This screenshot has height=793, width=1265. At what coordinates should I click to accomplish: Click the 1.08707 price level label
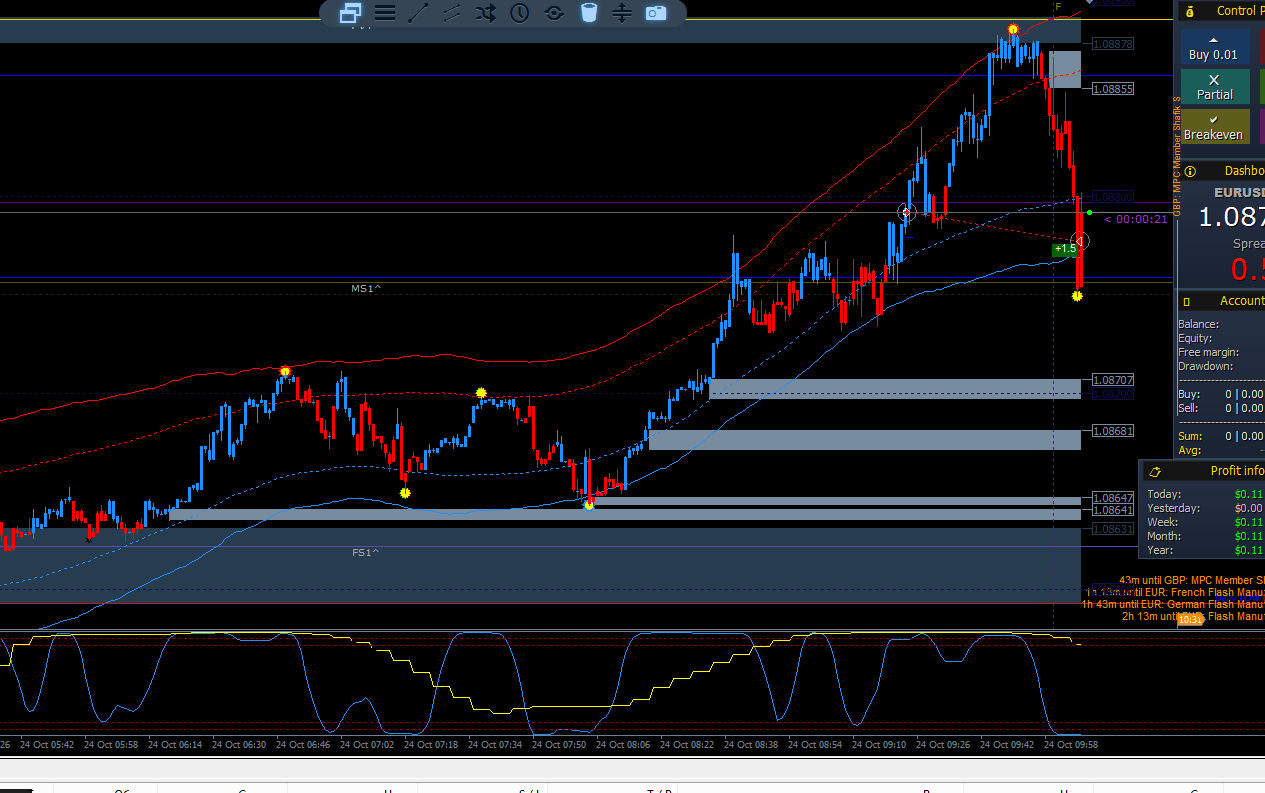pyautogui.click(x=1113, y=380)
